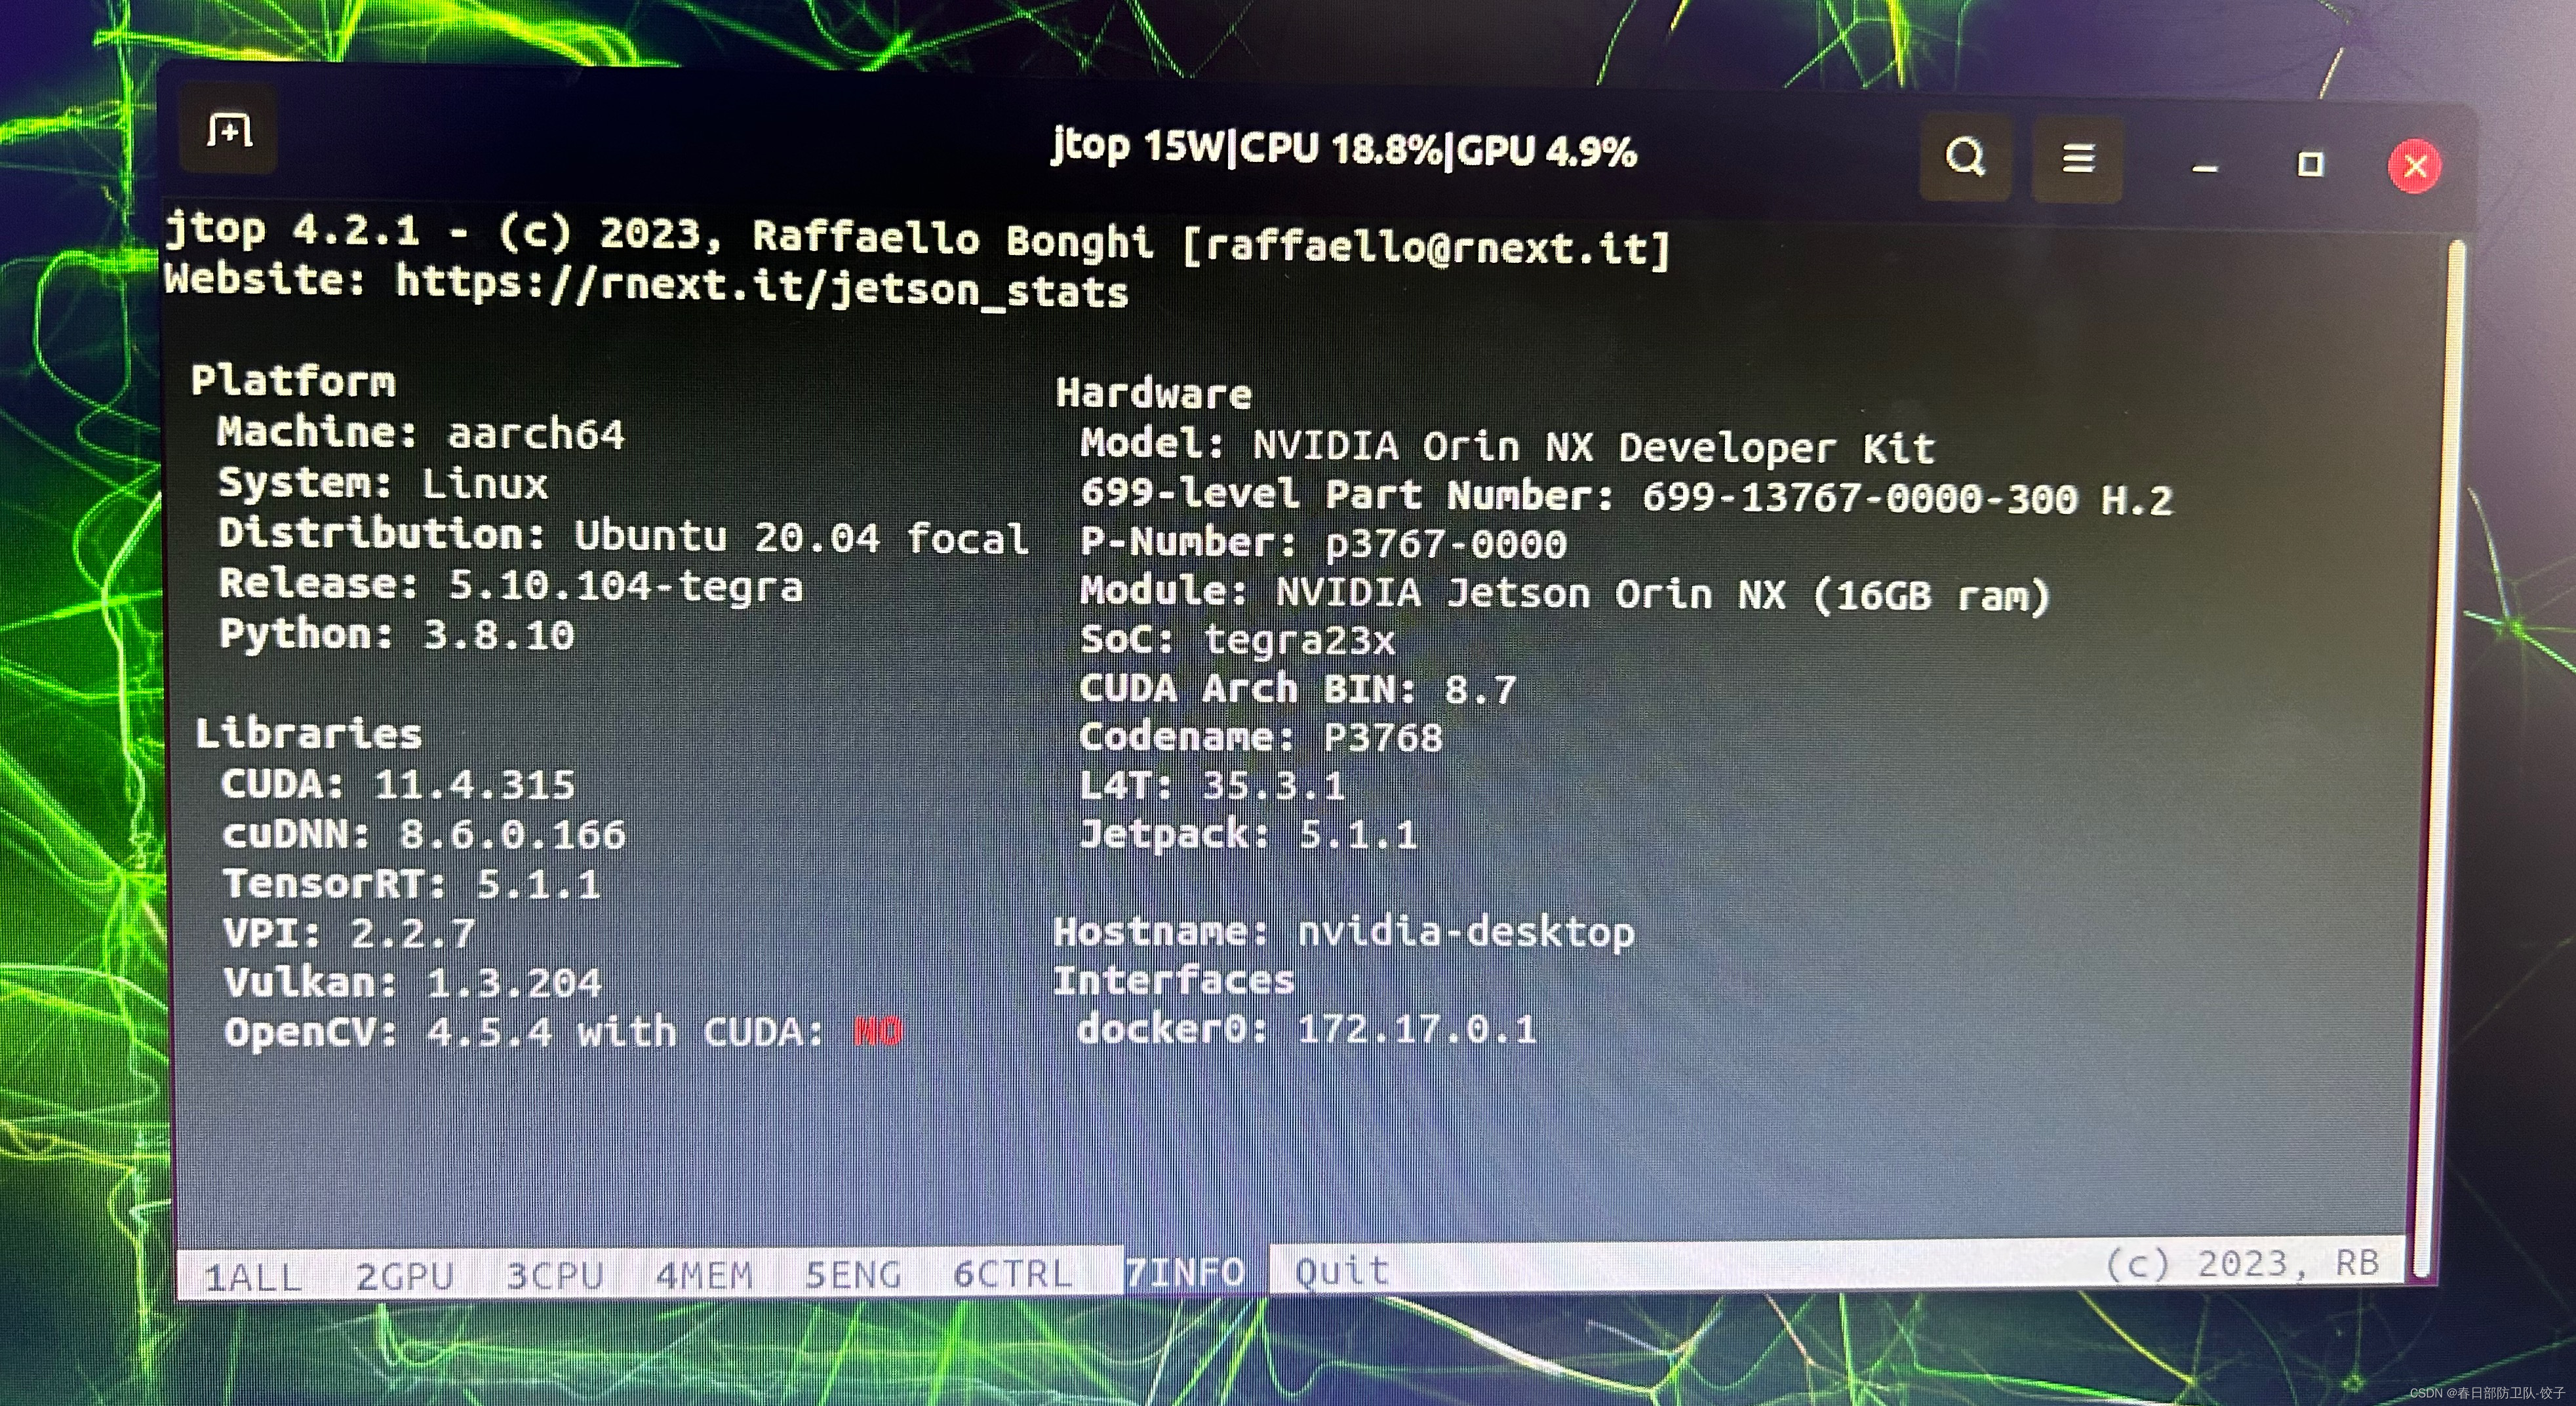Click the Vulkan: 1.3.204 line
The height and width of the screenshot is (1406, 2576).
click(x=413, y=982)
